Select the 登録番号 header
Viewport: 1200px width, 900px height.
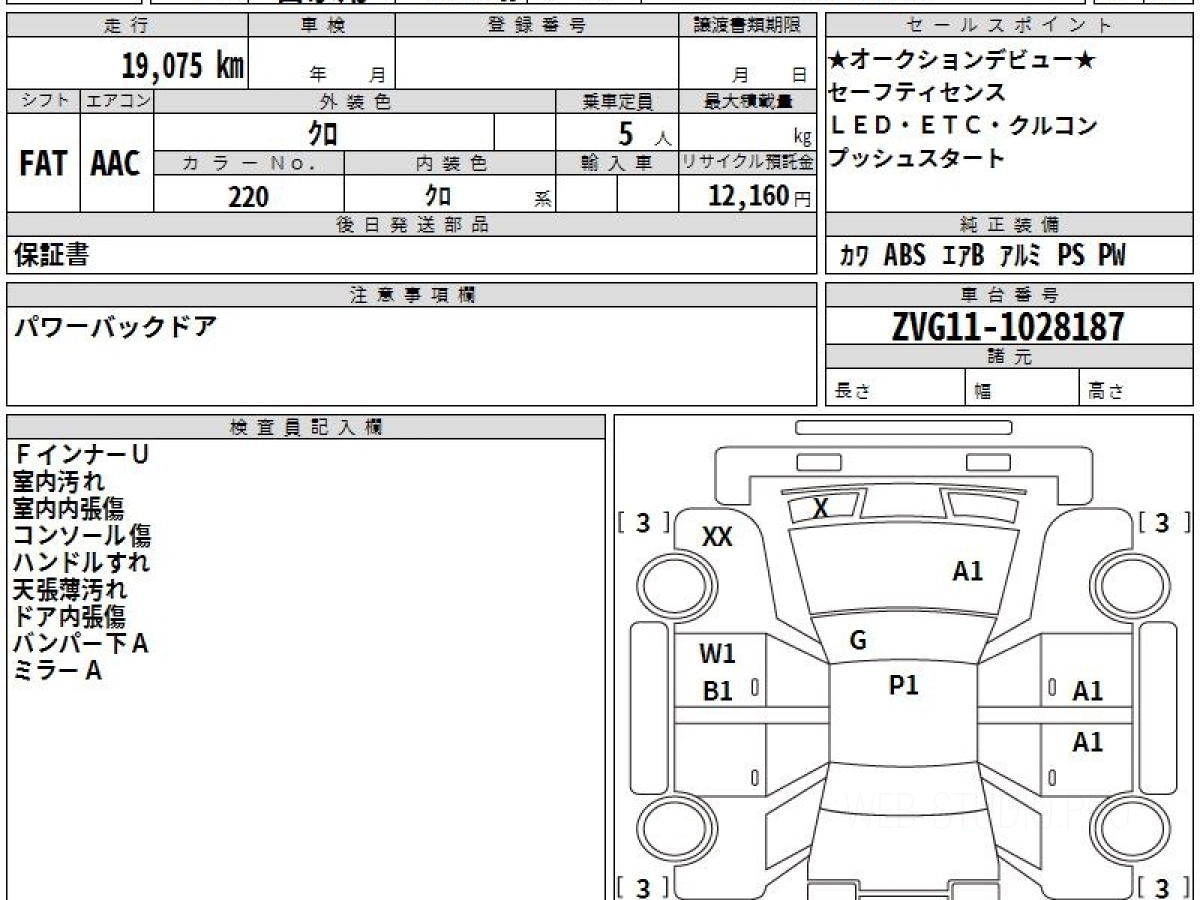[536, 26]
